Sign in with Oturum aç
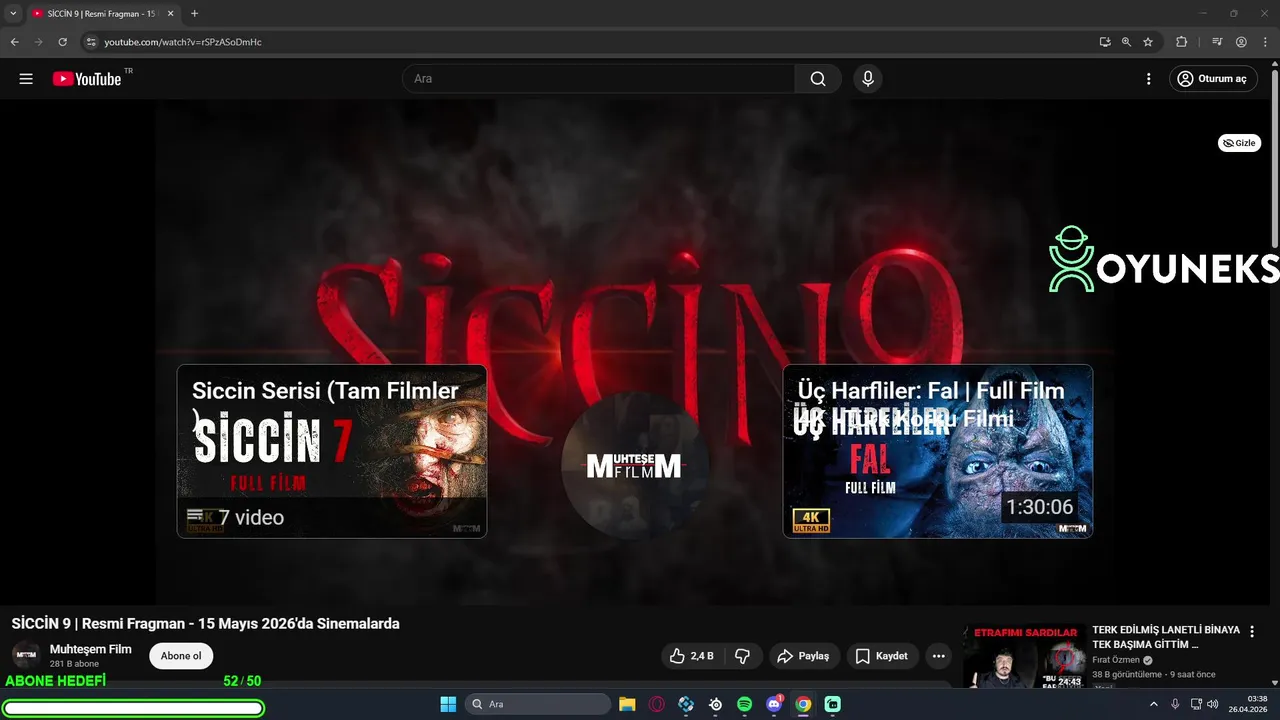This screenshot has width=1280, height=720. coord(1213,79)
